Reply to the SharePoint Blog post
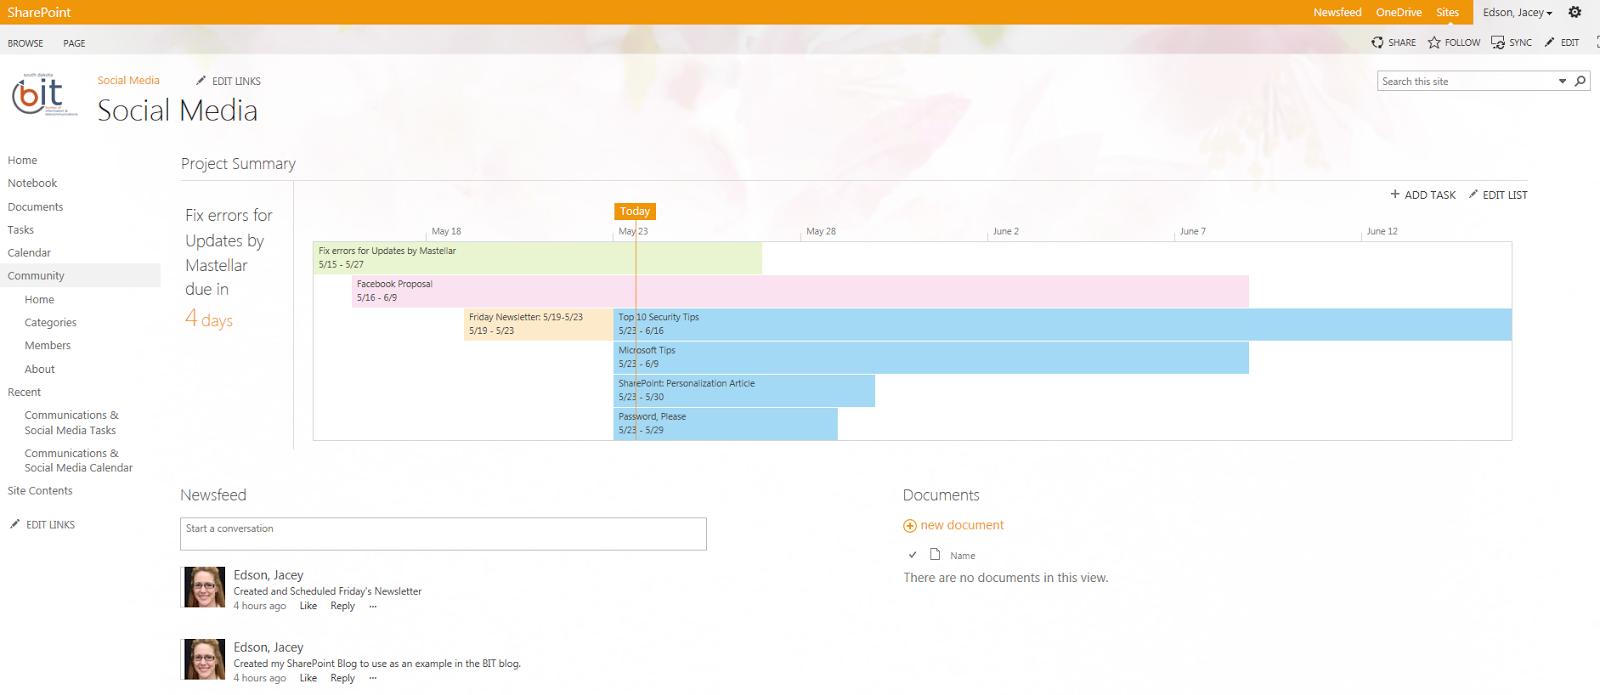This screenshot has height=695, width=1600. [343, 678]
